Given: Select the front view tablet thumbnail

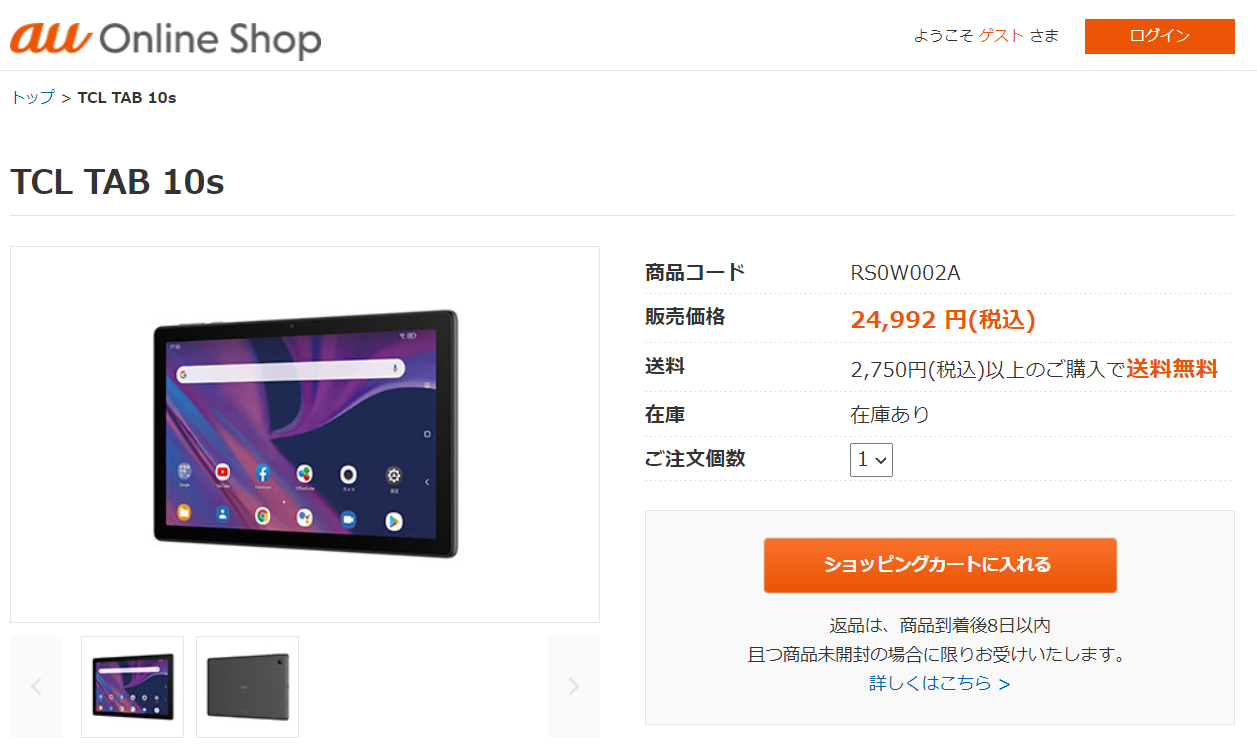Looking at the screenshot, I should [133, 686].
